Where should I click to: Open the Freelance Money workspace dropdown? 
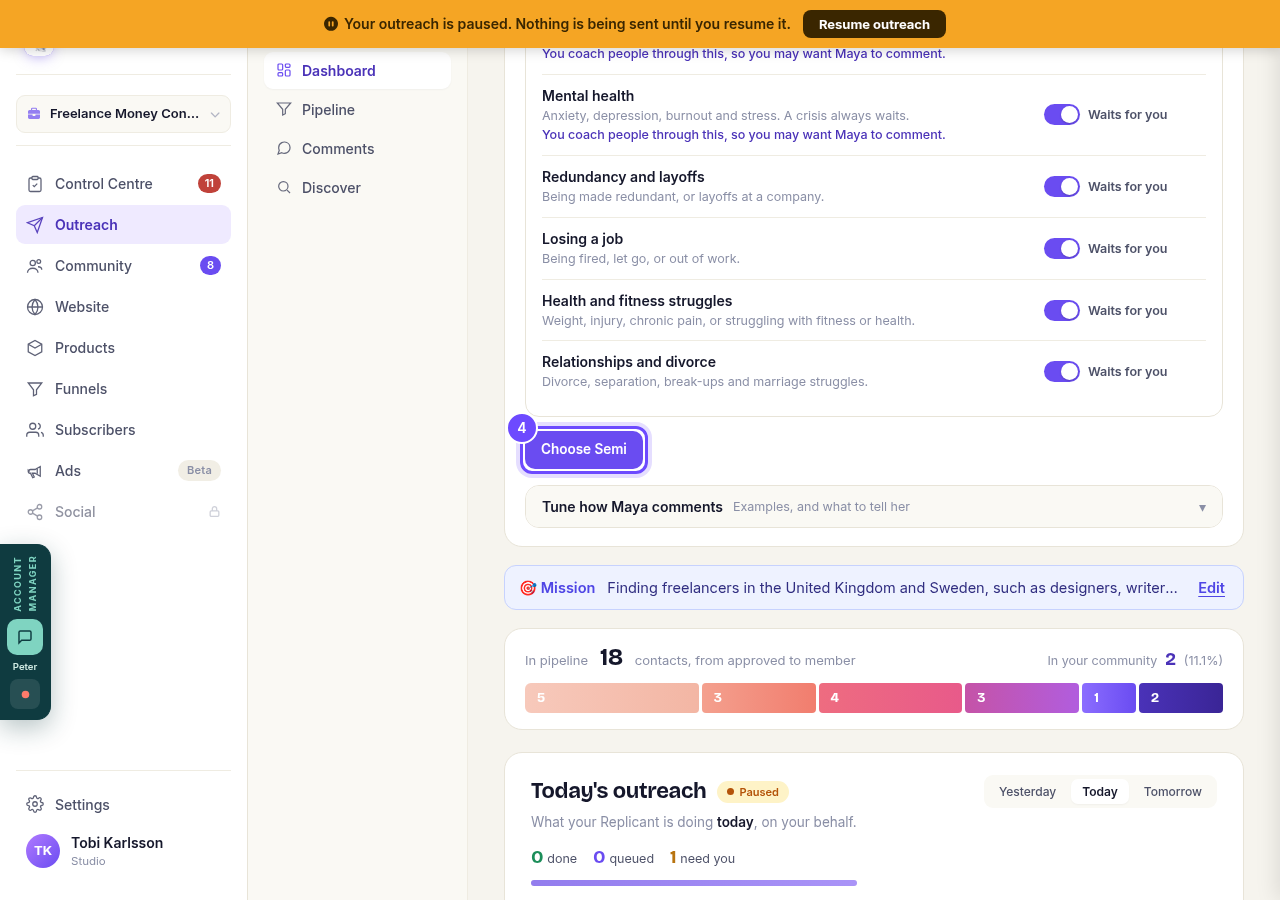click(x=123, y=114)
